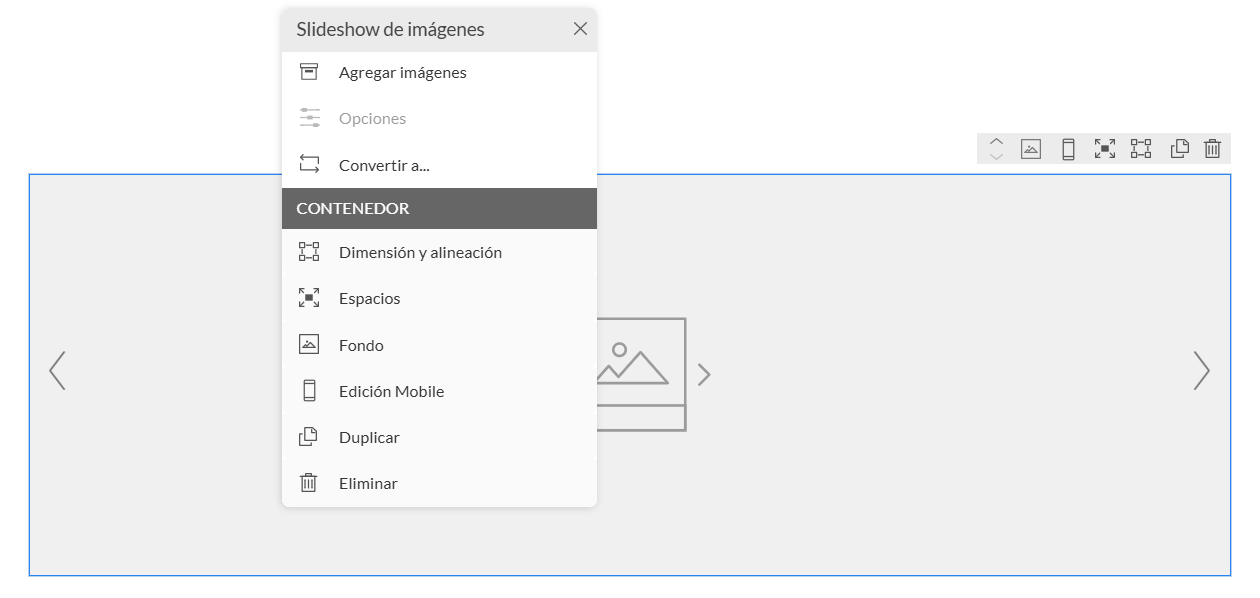The image size is (1260, 598).
Task: Click small arrow beside image placeholder
Action: pyautogui.click(x=704, y=374)
